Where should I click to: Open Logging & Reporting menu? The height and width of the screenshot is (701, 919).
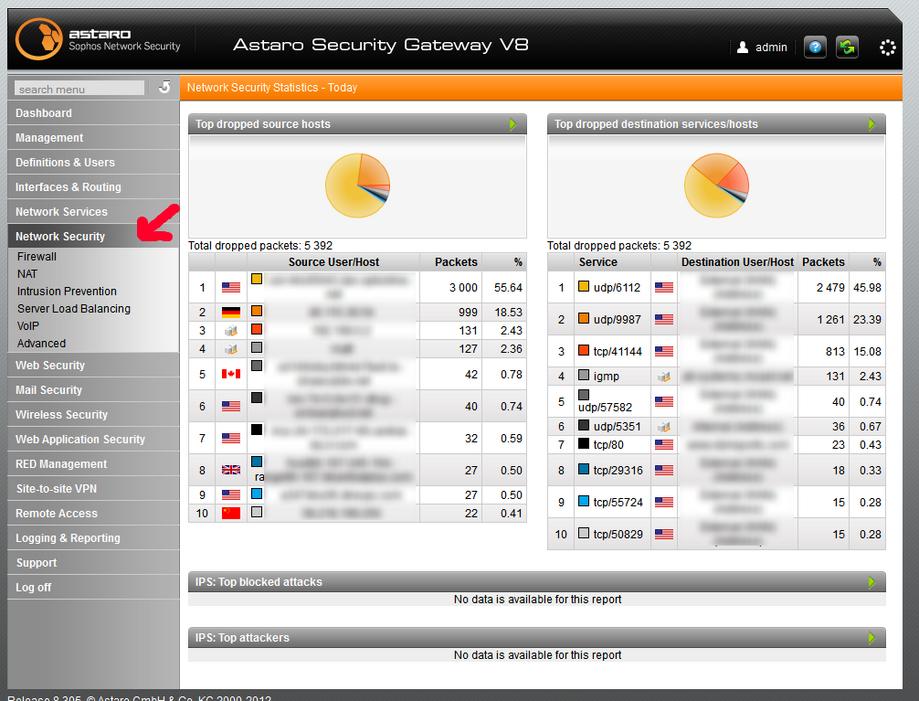pyautogui.click(x=93, y=537)
